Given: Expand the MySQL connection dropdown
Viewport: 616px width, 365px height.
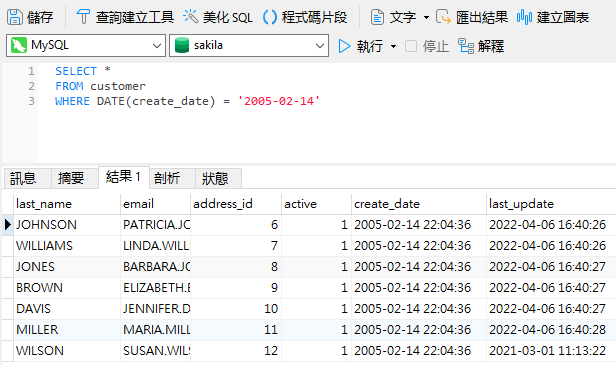Looking at the screenshot, I should (x=157, y=46).
